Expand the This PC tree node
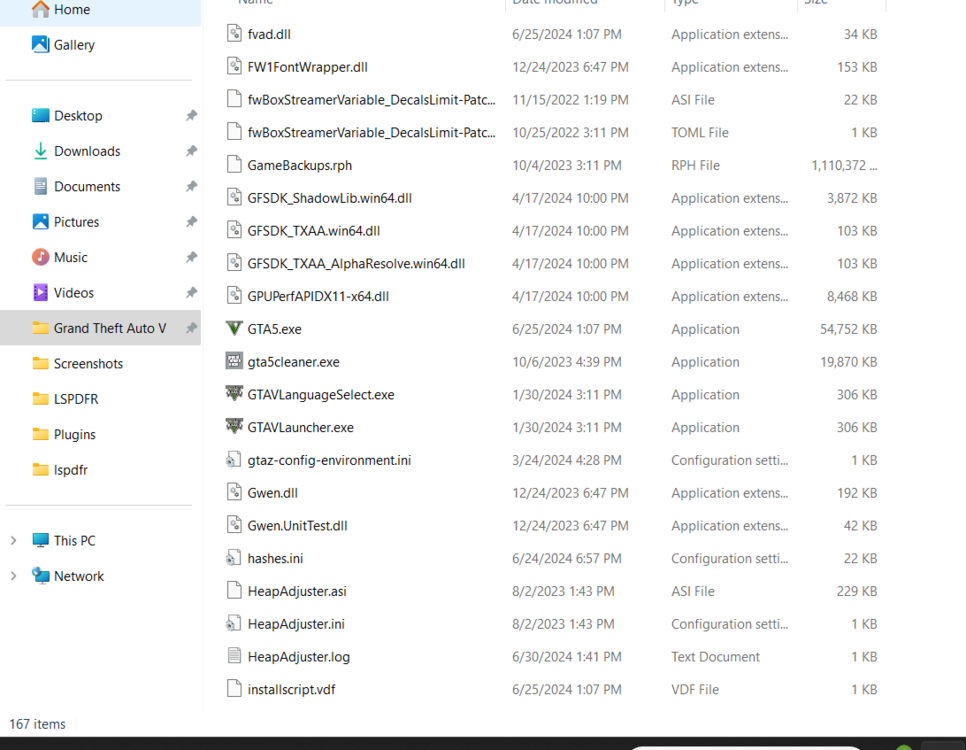Viewport: 966px width, 750px height. pyautogui.click(x=13, y=540)
